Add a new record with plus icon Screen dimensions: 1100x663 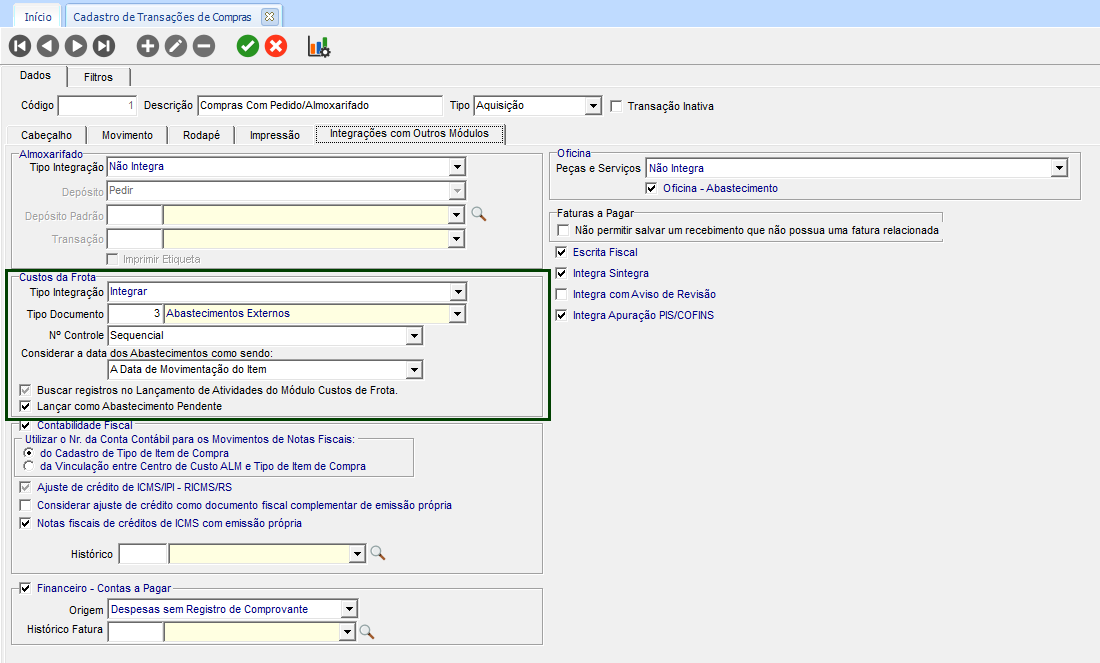147,46
